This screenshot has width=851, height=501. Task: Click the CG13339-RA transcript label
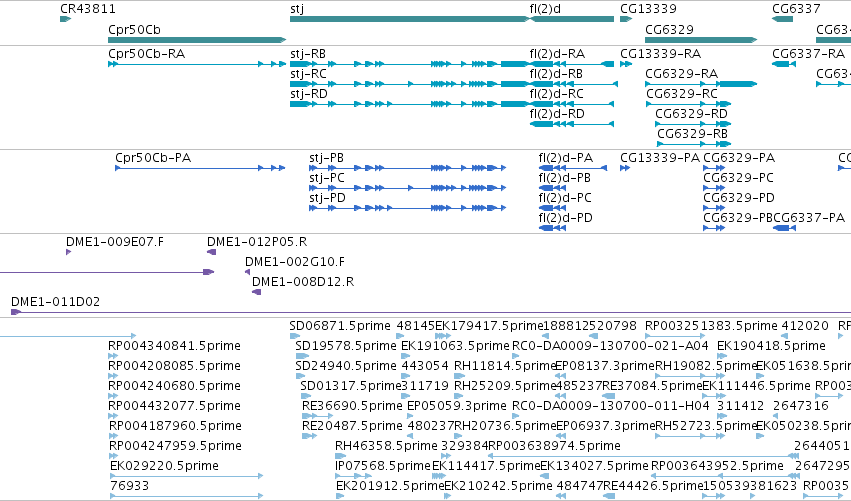coord(661,54)
